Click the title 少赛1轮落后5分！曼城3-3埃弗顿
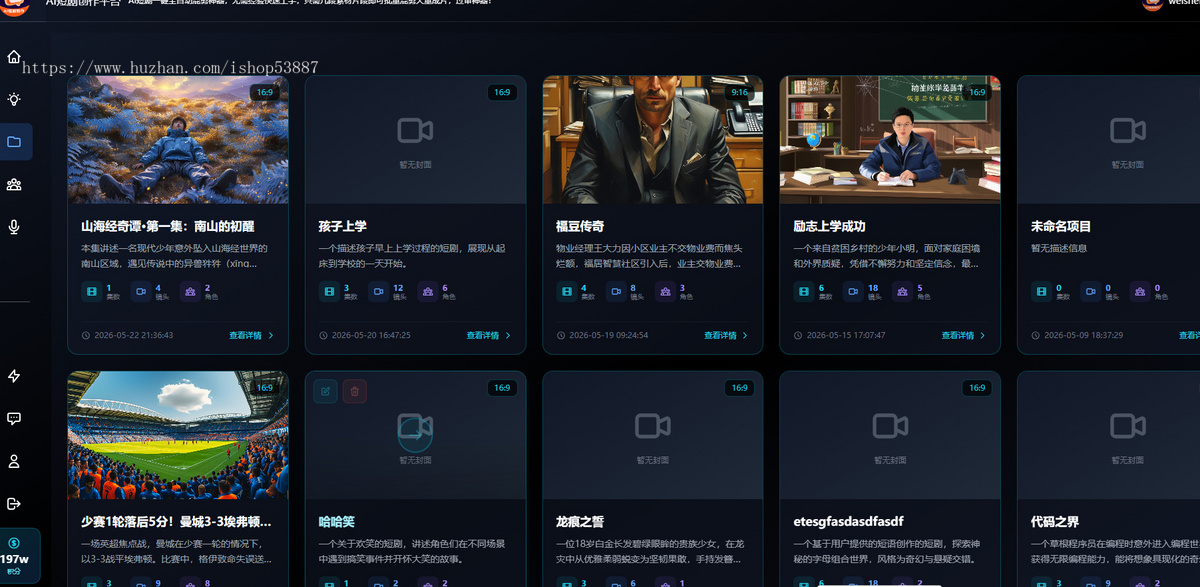 tap(174, 522)
